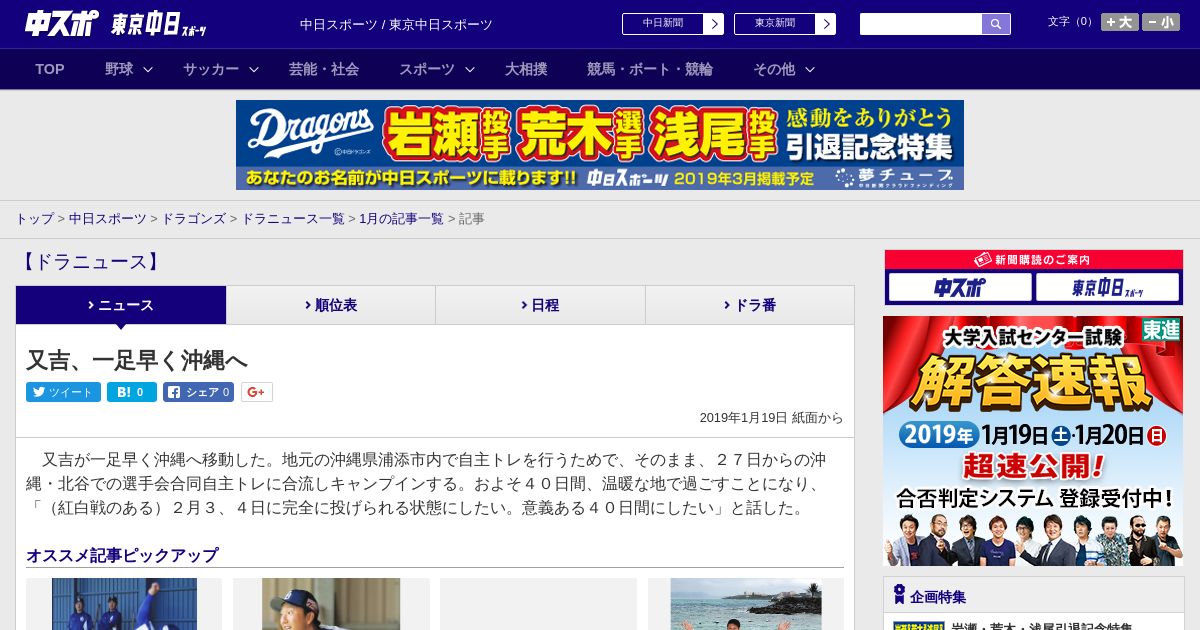Click the capped player portrait thumbnail
The image size is (1200, 630).
(x=331, y=604)
